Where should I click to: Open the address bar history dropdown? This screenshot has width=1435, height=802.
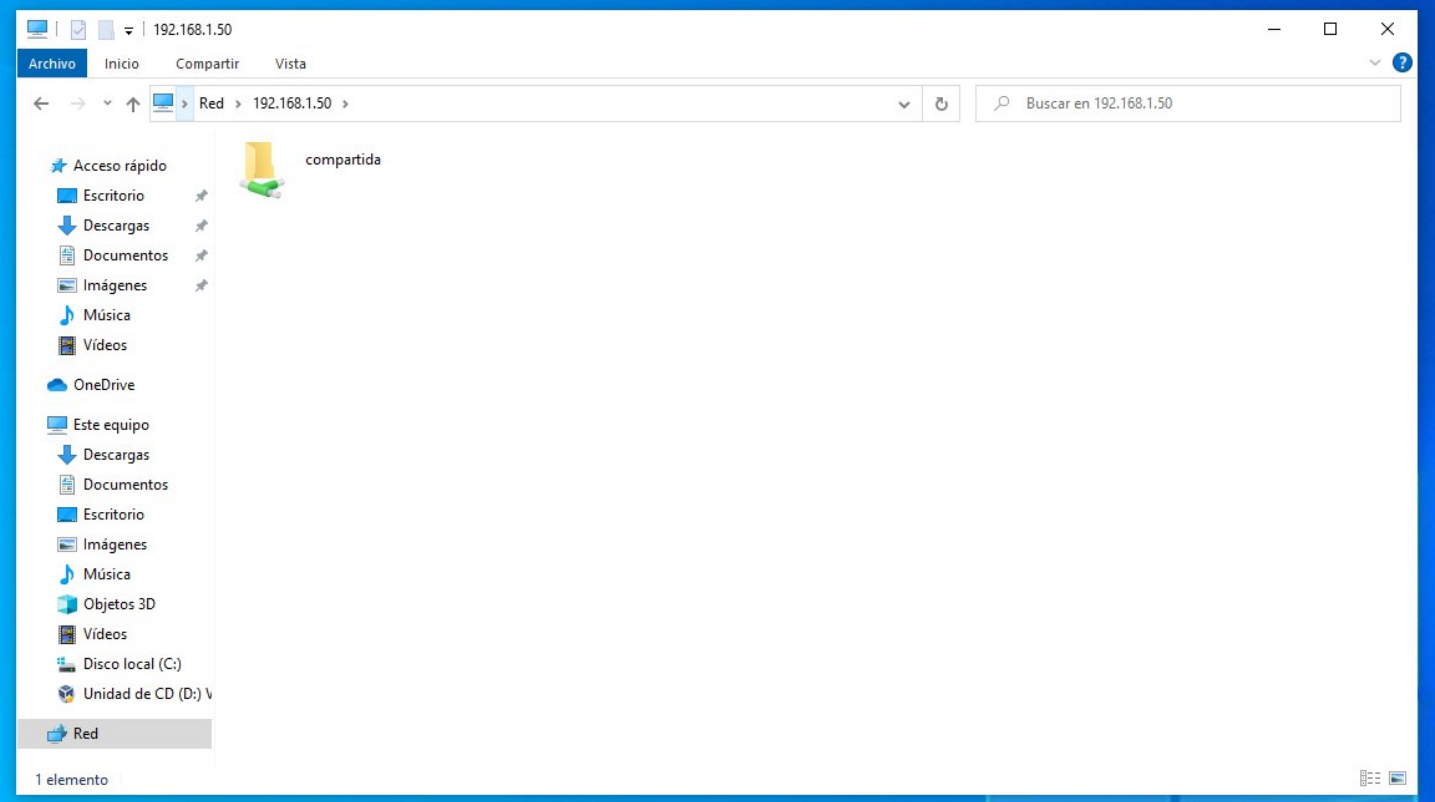(x=905, y=101)
